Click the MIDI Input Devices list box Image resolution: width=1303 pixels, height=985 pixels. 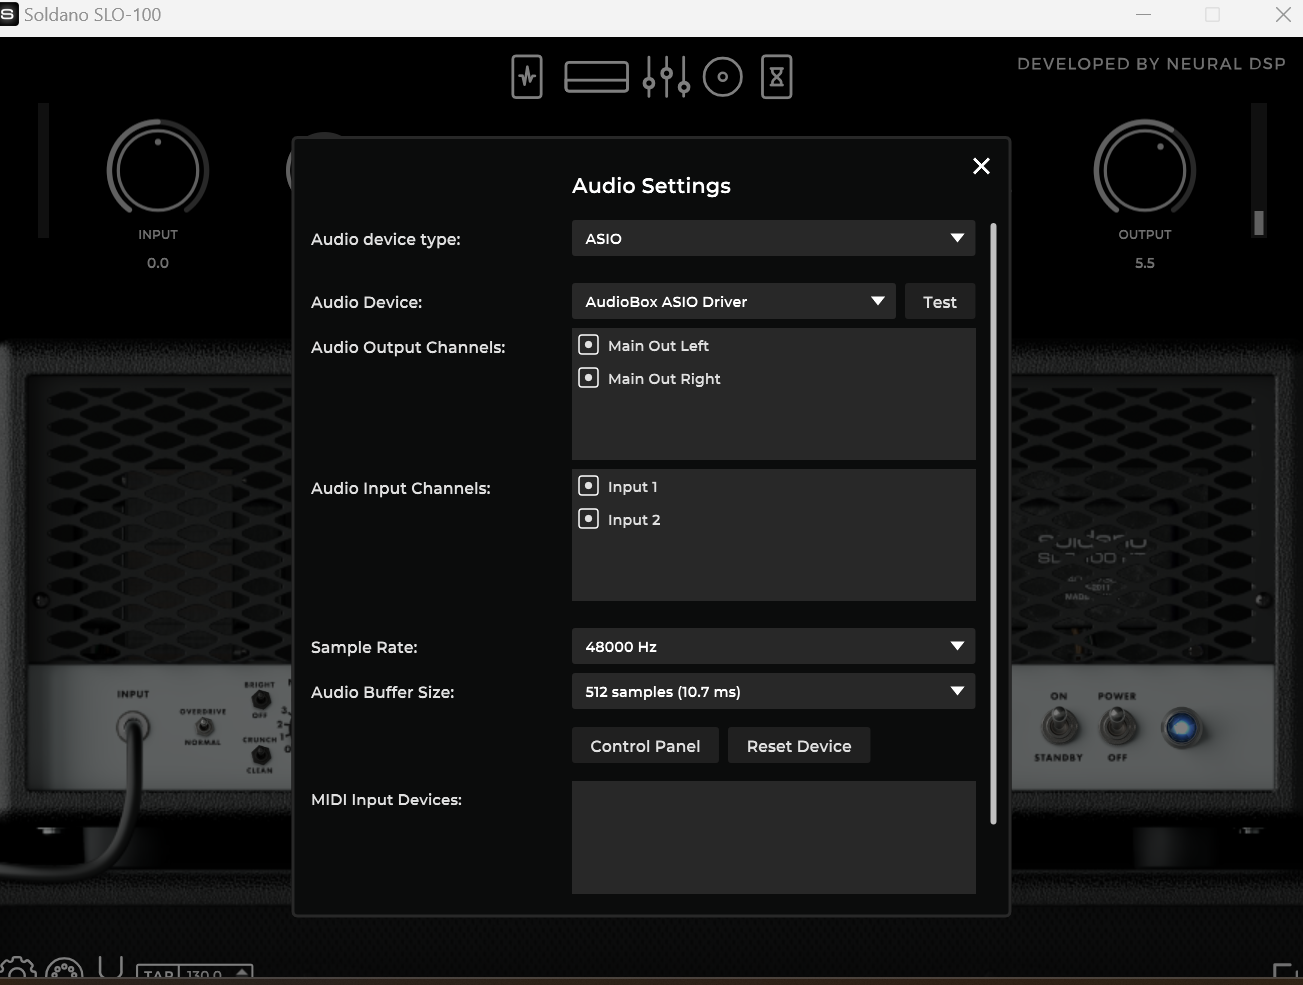click(774, 837)
